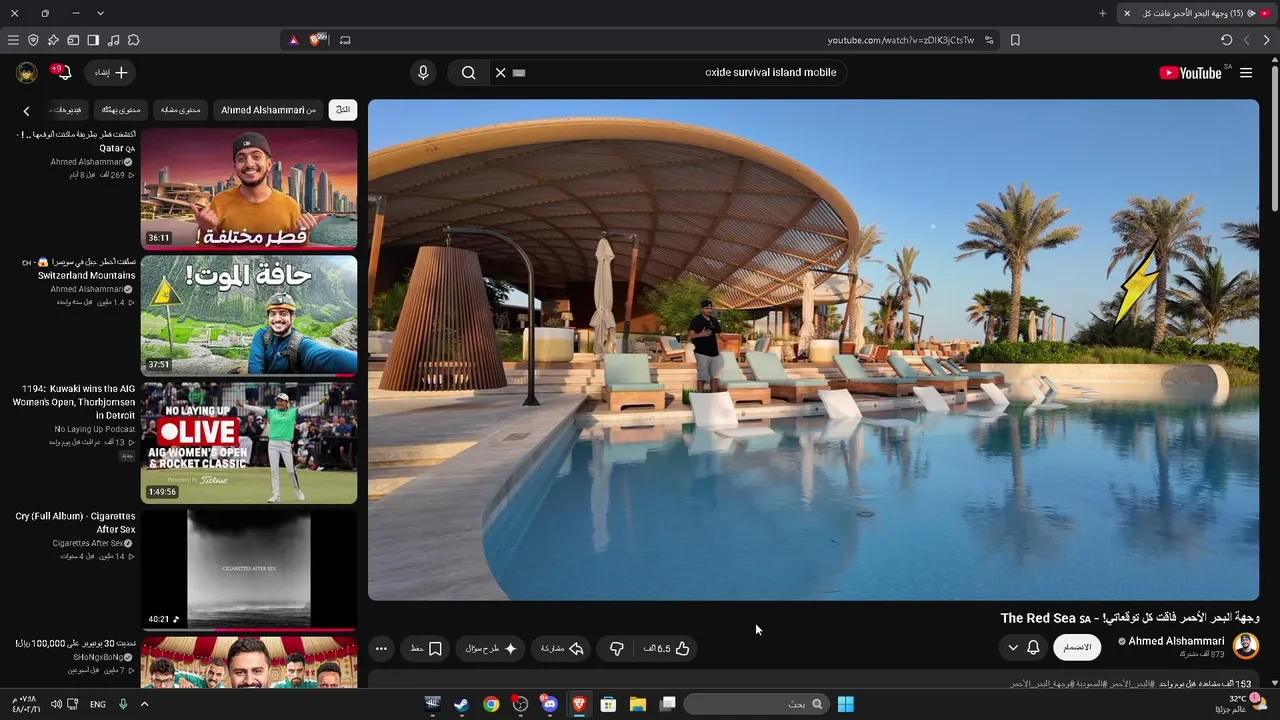
Task: Go to the YouTube home logo
Action: pyautogui.click(x=1190, y=73)
